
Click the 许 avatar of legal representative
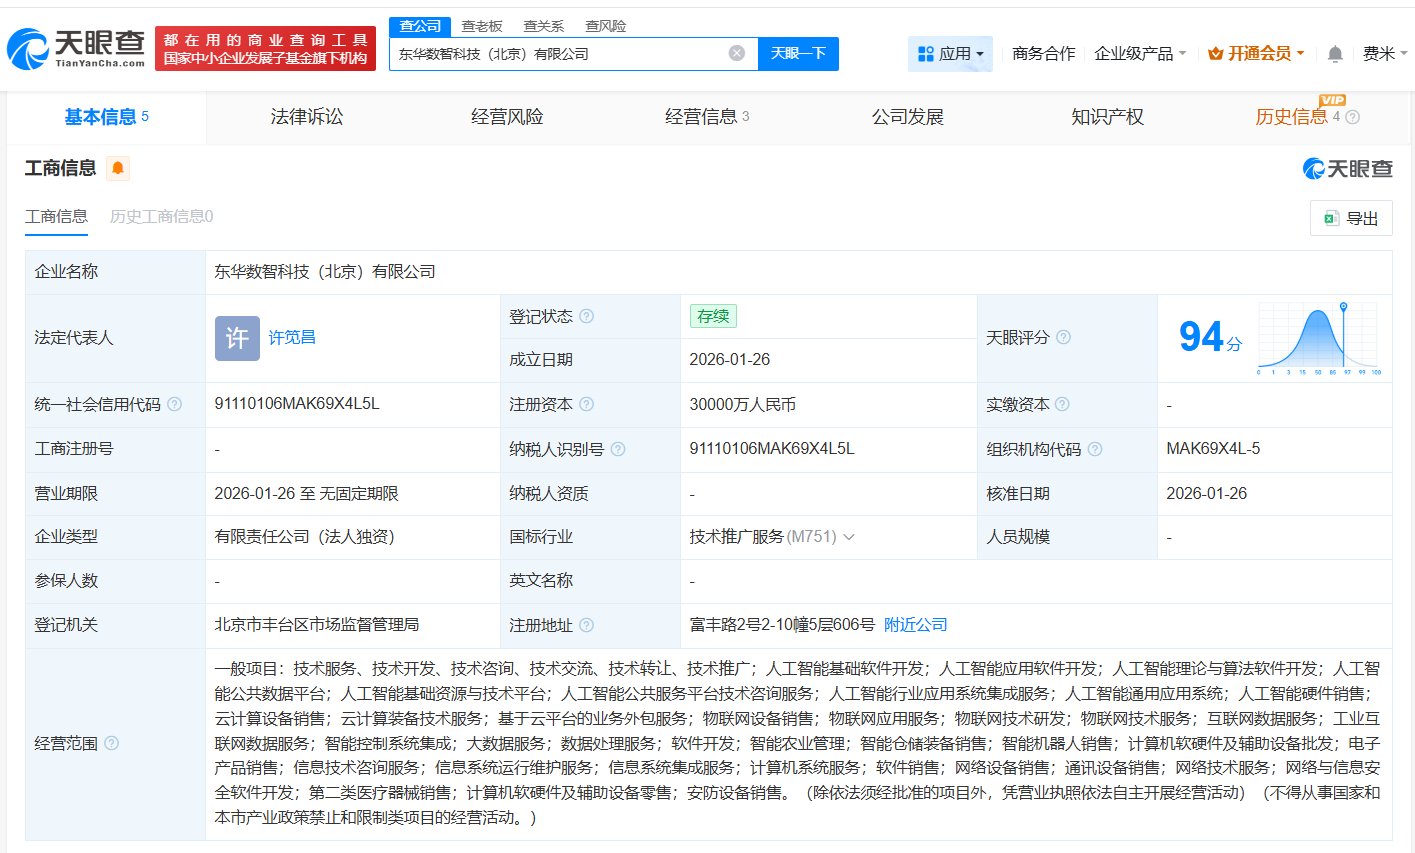[x=237, y=338]
